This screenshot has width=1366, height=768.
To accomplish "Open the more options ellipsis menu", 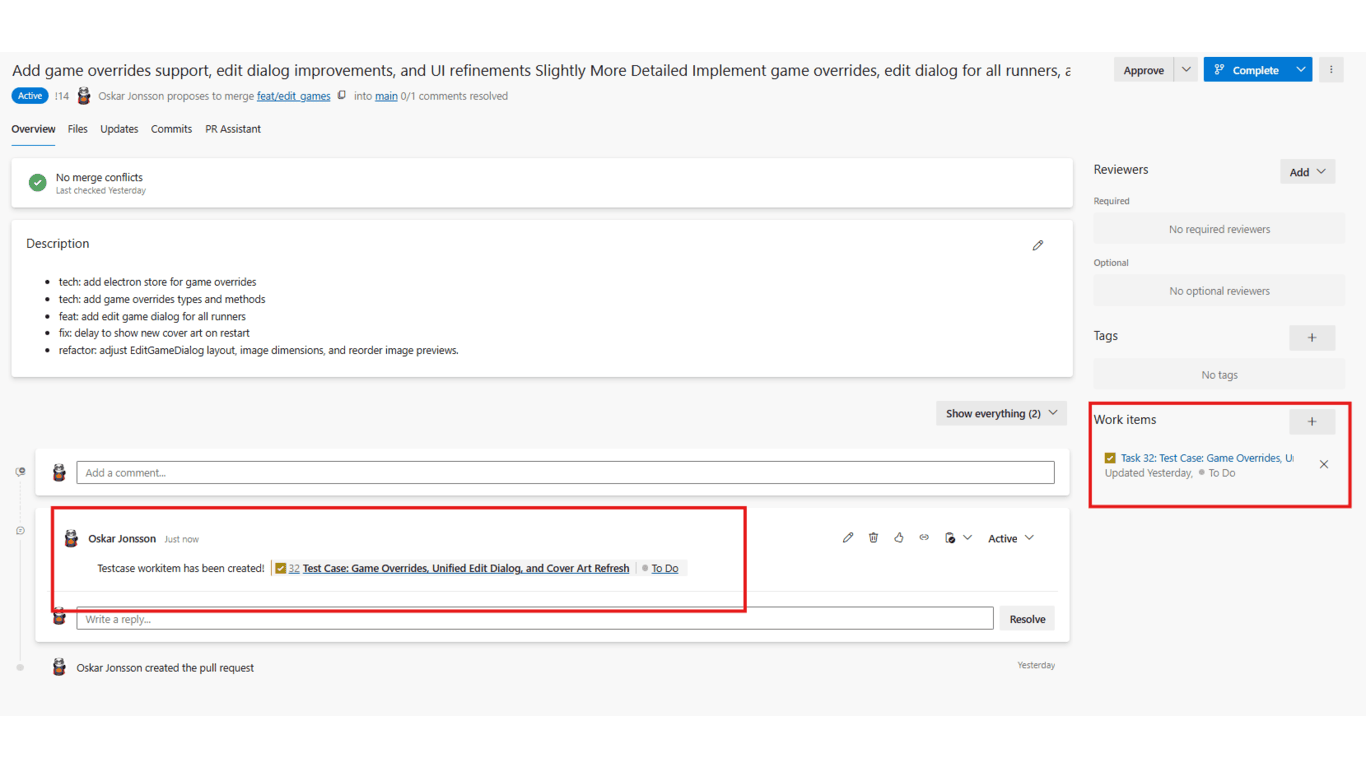I will point(1330,70).
